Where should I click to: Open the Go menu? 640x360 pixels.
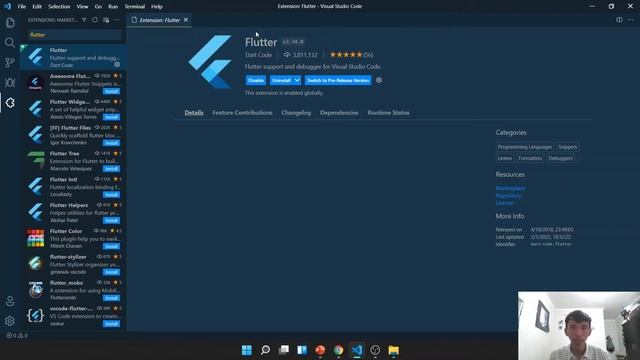(x=98, y=7)
